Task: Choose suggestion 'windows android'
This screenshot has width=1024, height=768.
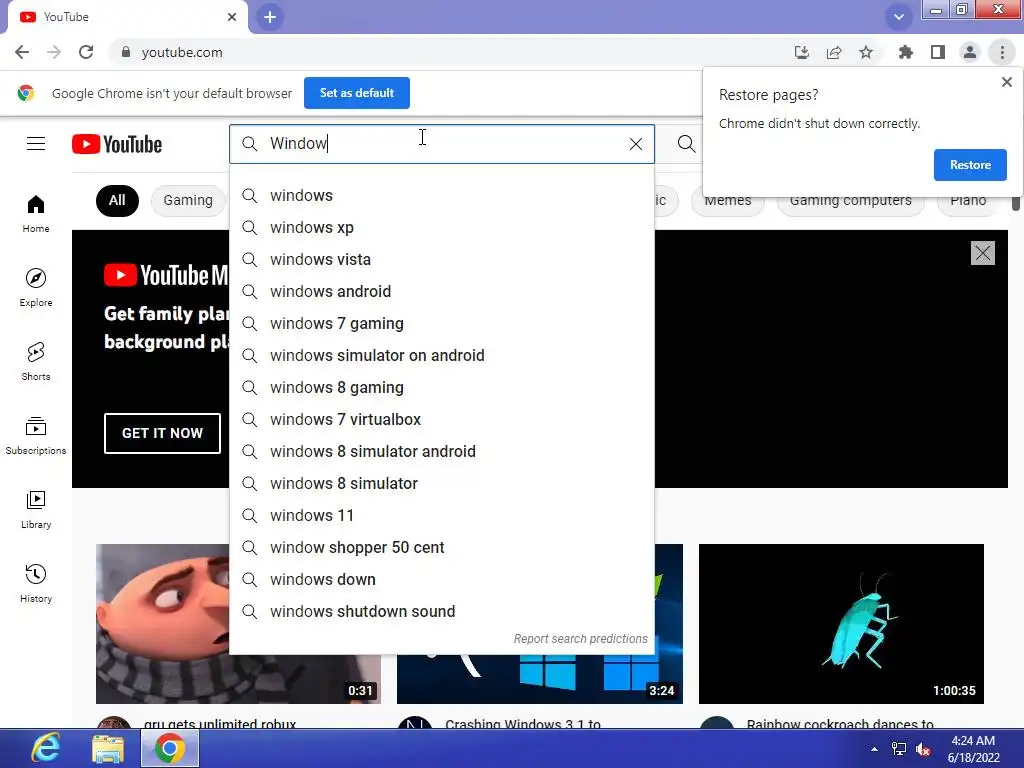Action: tap(441, 291)
